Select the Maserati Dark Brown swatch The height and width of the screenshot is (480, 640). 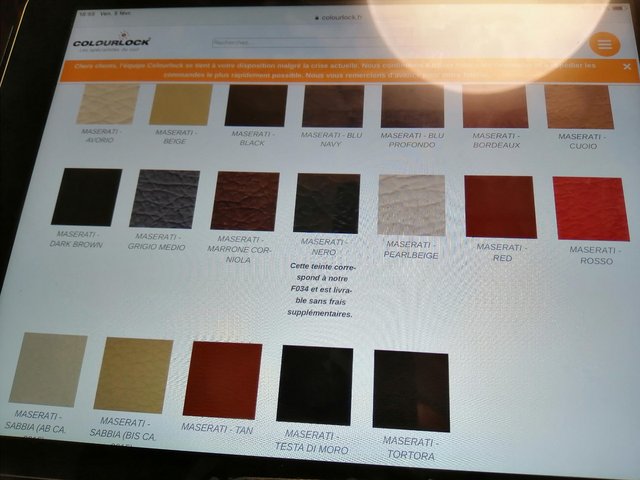click(x=87, y=197)
